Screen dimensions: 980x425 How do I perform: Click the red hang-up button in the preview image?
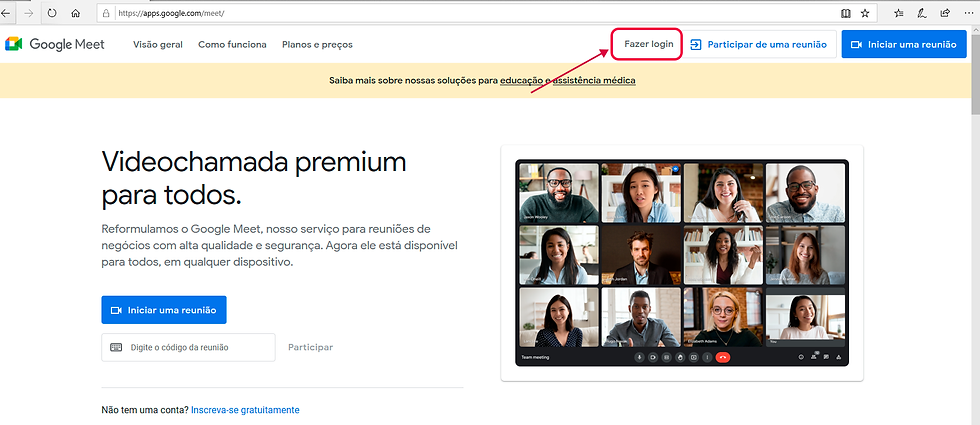point(723,358)
